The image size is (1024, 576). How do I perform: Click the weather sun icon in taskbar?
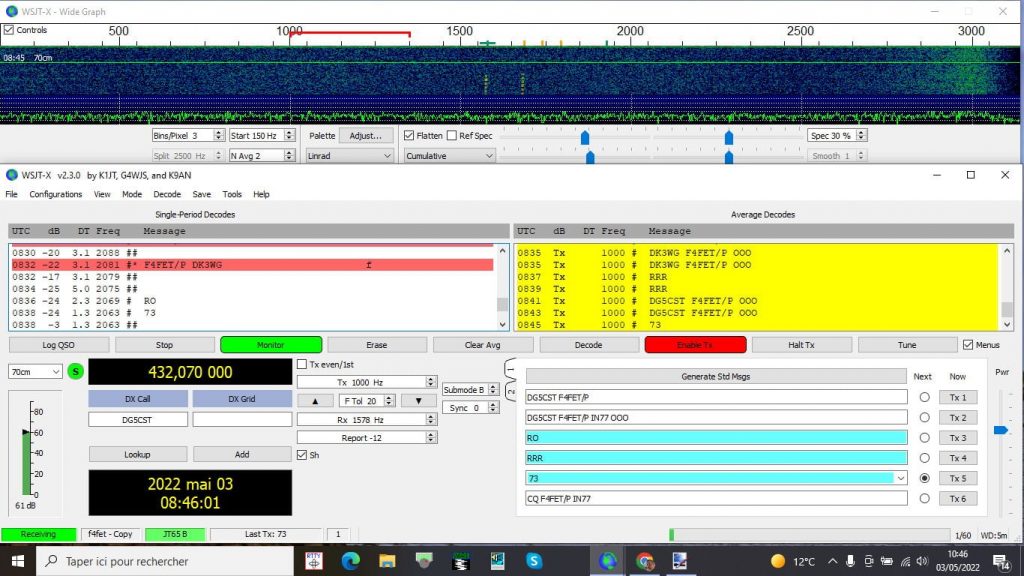click(777, 561)
